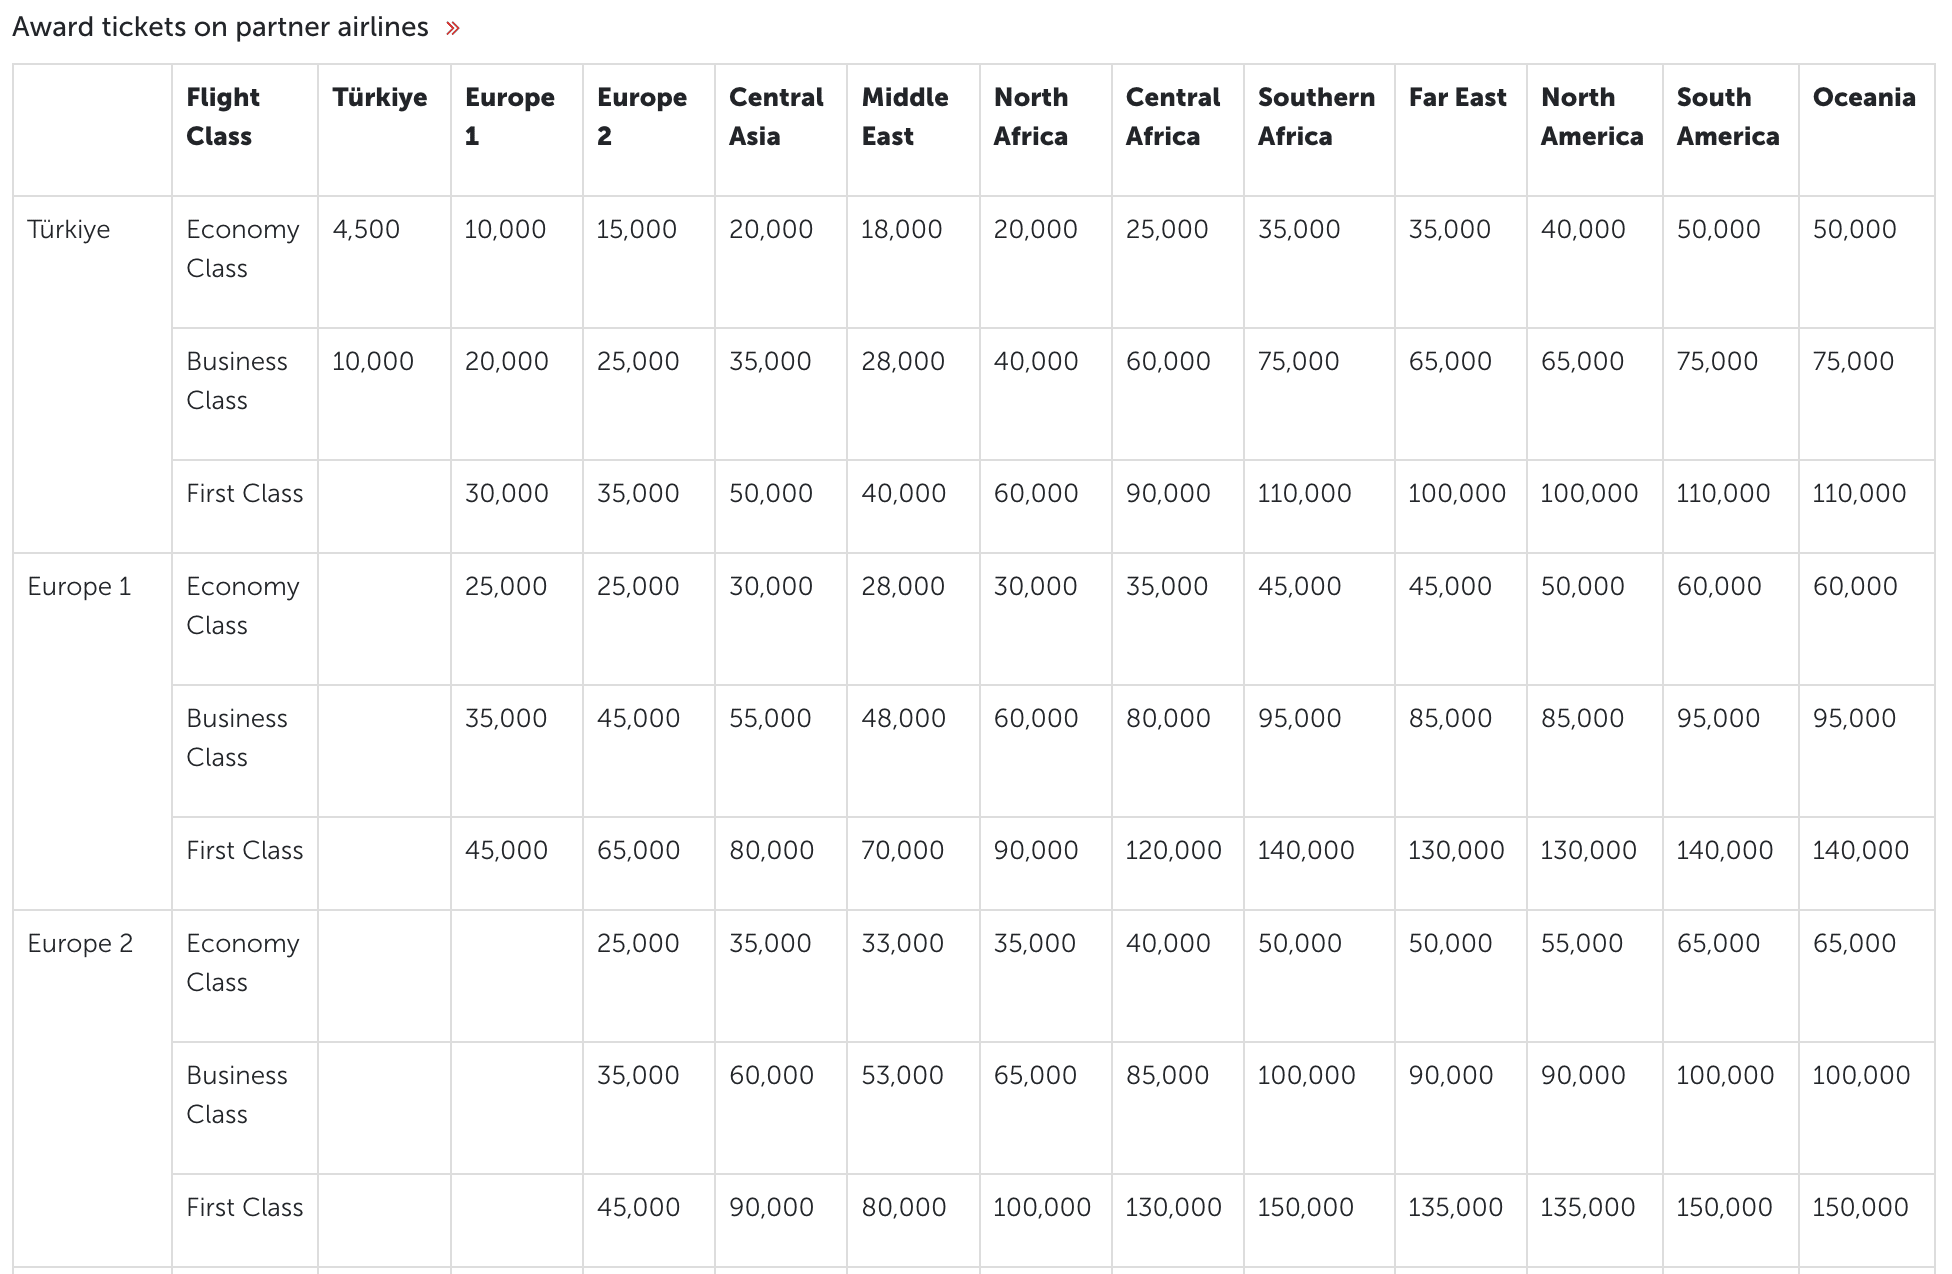Select Türkiye Economy 18,000 Middle East cell
The width and height of the screenshot is (1952, 1274).
click(x=901, y=229)
